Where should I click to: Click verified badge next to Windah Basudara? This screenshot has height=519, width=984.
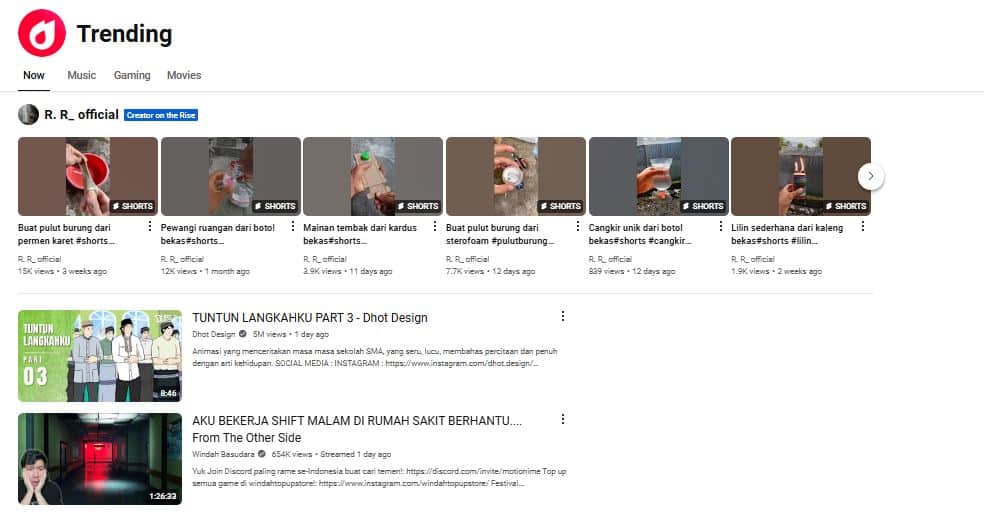click(262, 454)
